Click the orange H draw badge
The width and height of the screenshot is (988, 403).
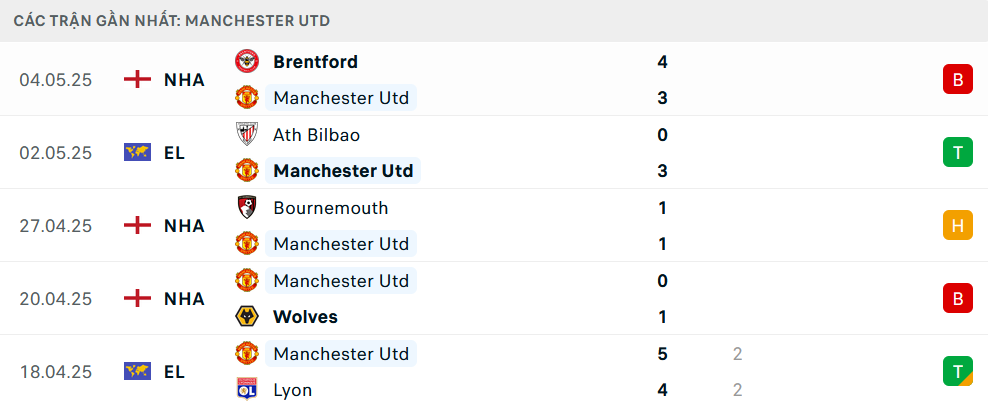click(x=958, y=225)
